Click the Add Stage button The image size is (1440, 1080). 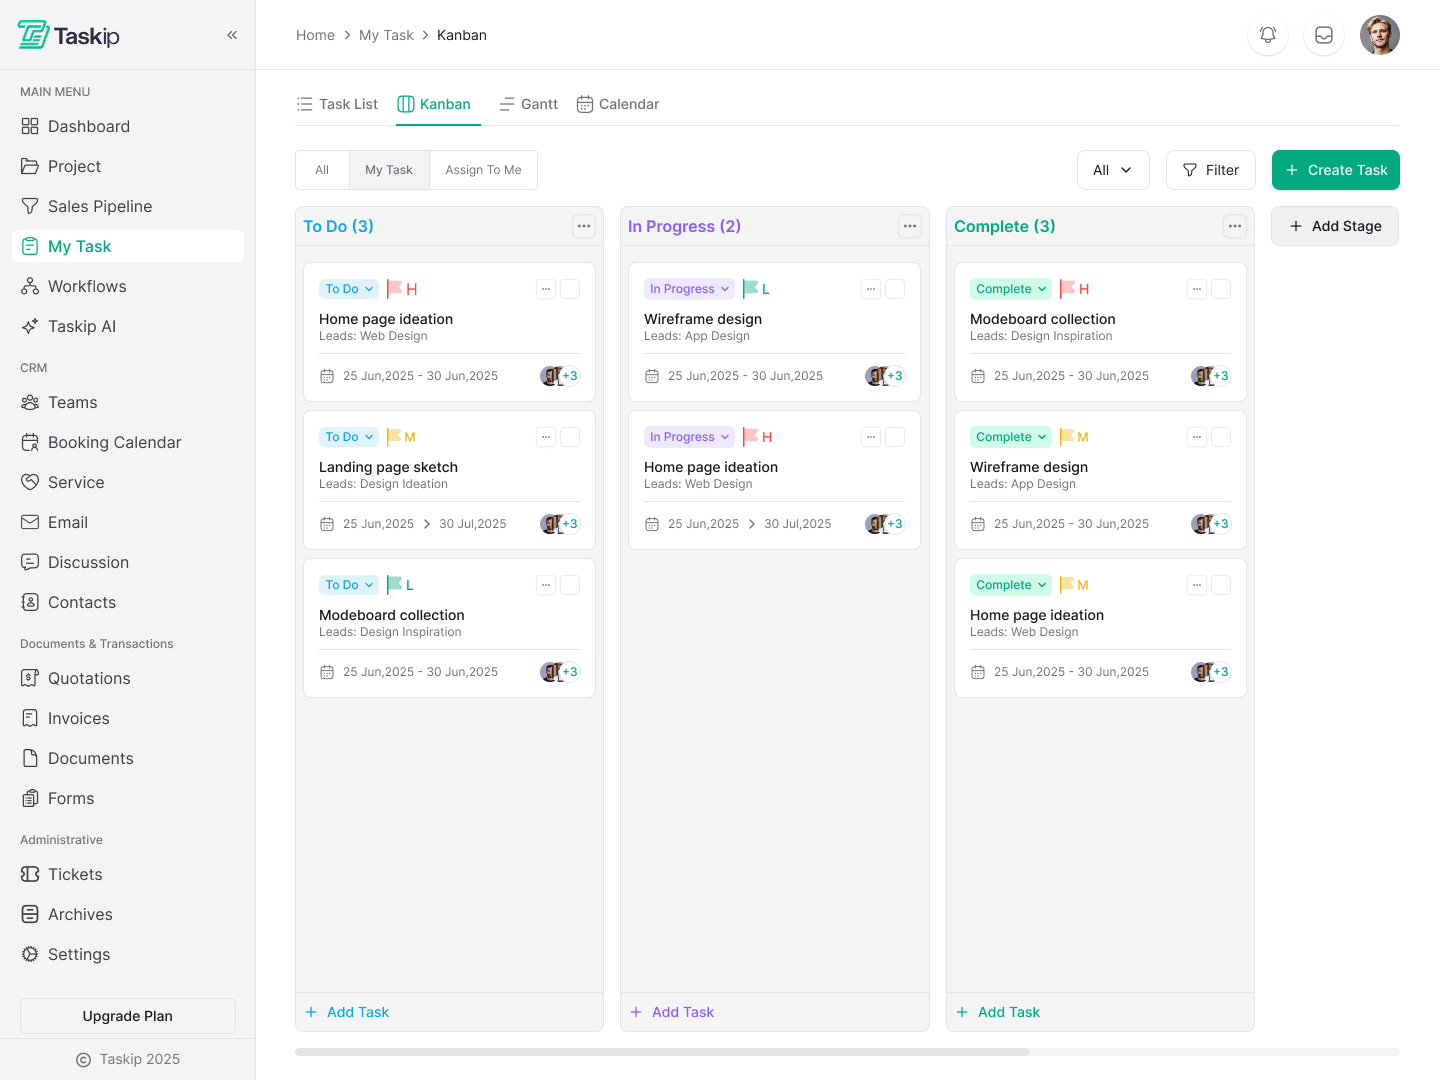1334,226
